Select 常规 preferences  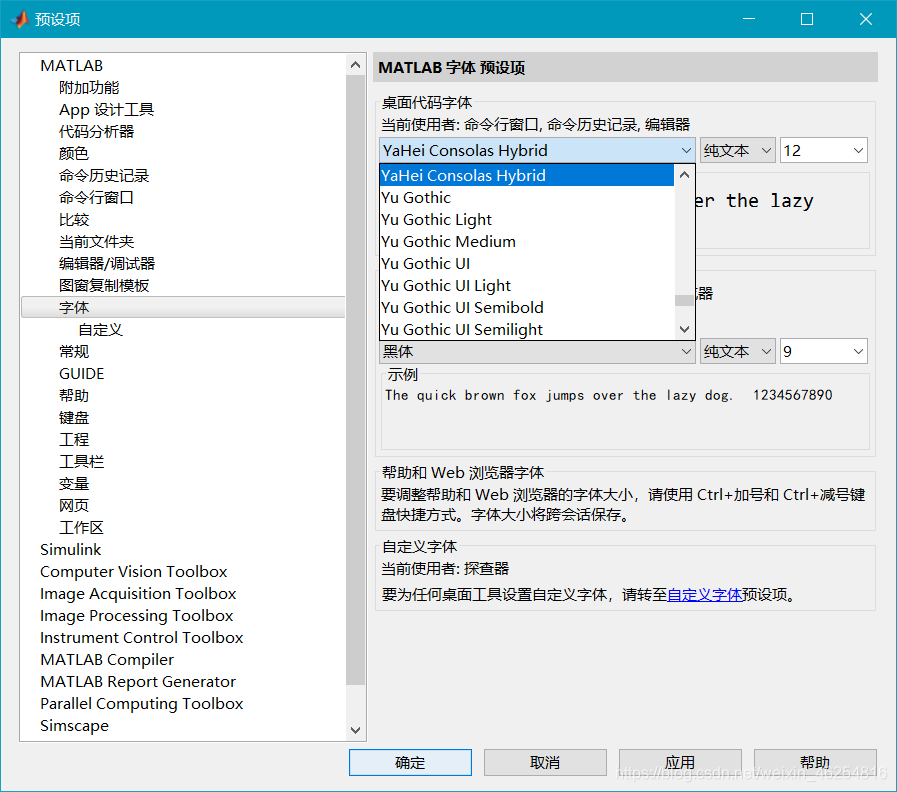(74, 351)
